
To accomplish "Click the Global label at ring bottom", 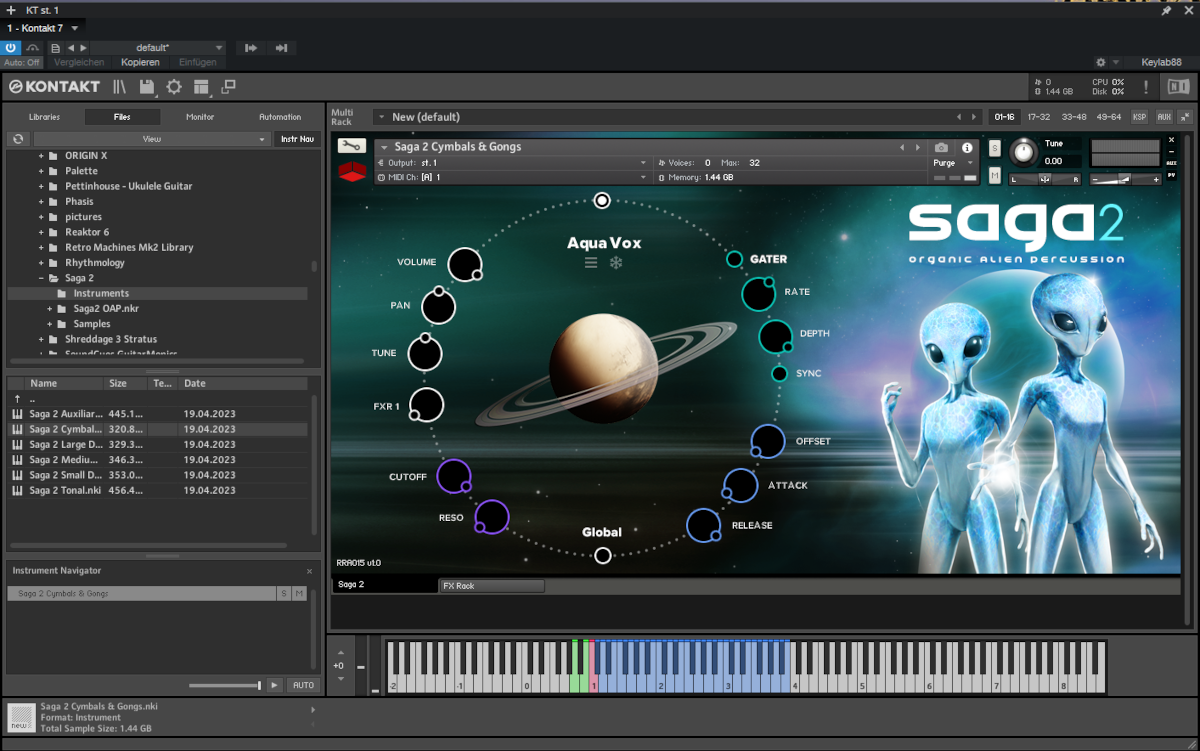I will (602, 532).
